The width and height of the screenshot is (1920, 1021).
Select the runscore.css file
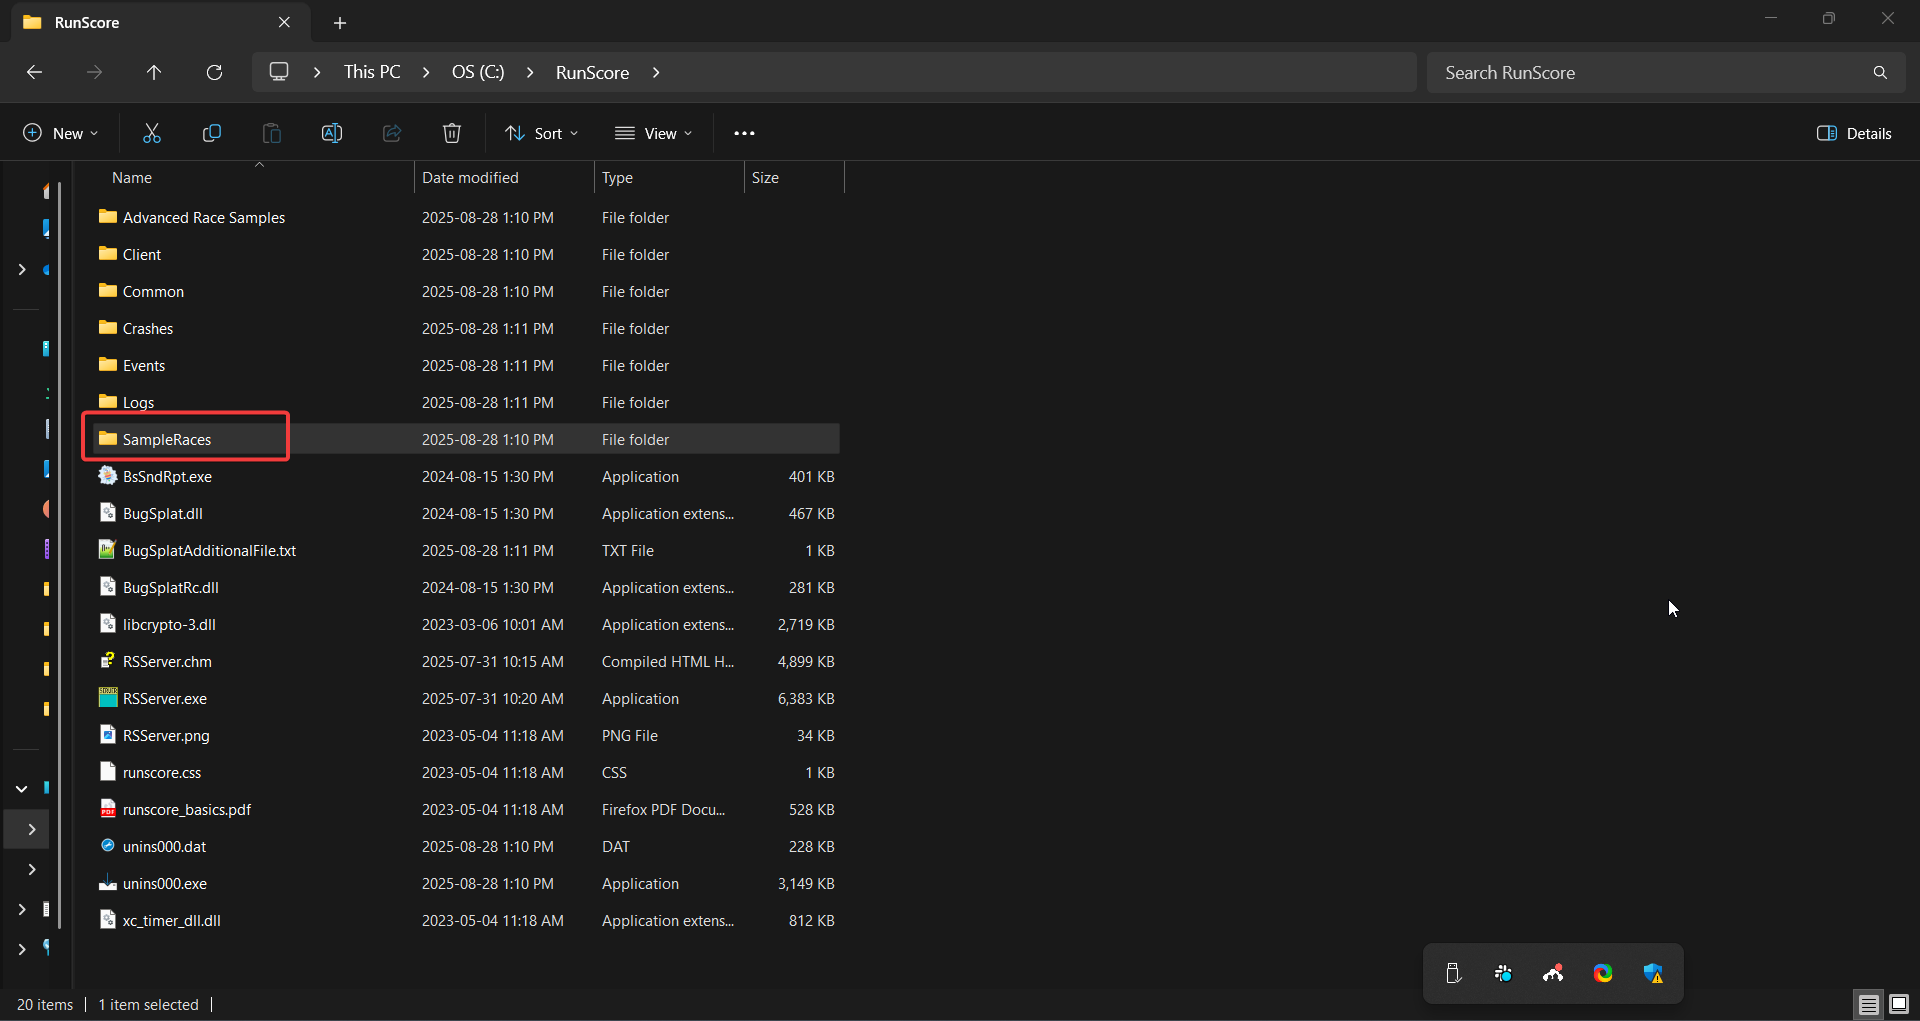point(150,772)
